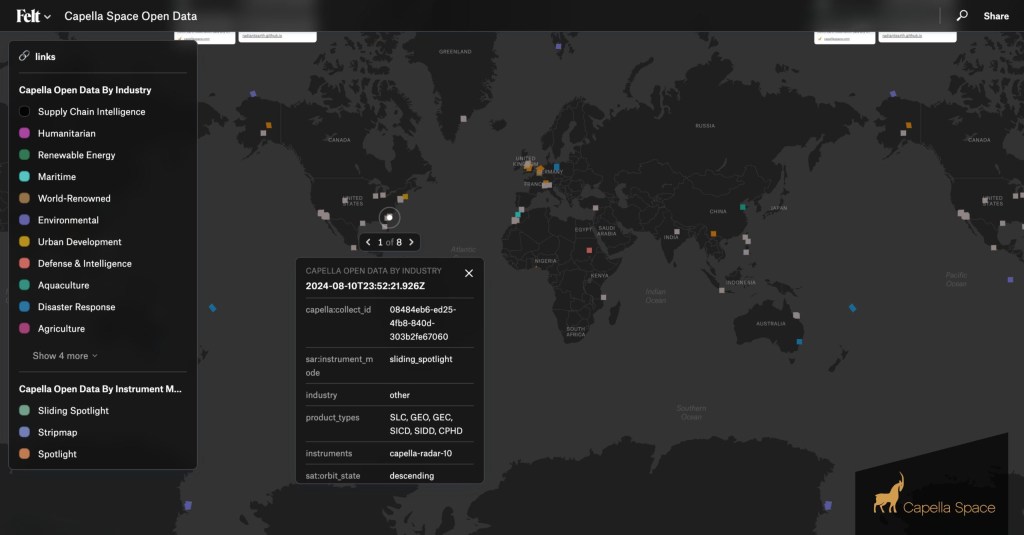Click the blue marker near Australia

point(799,342)
